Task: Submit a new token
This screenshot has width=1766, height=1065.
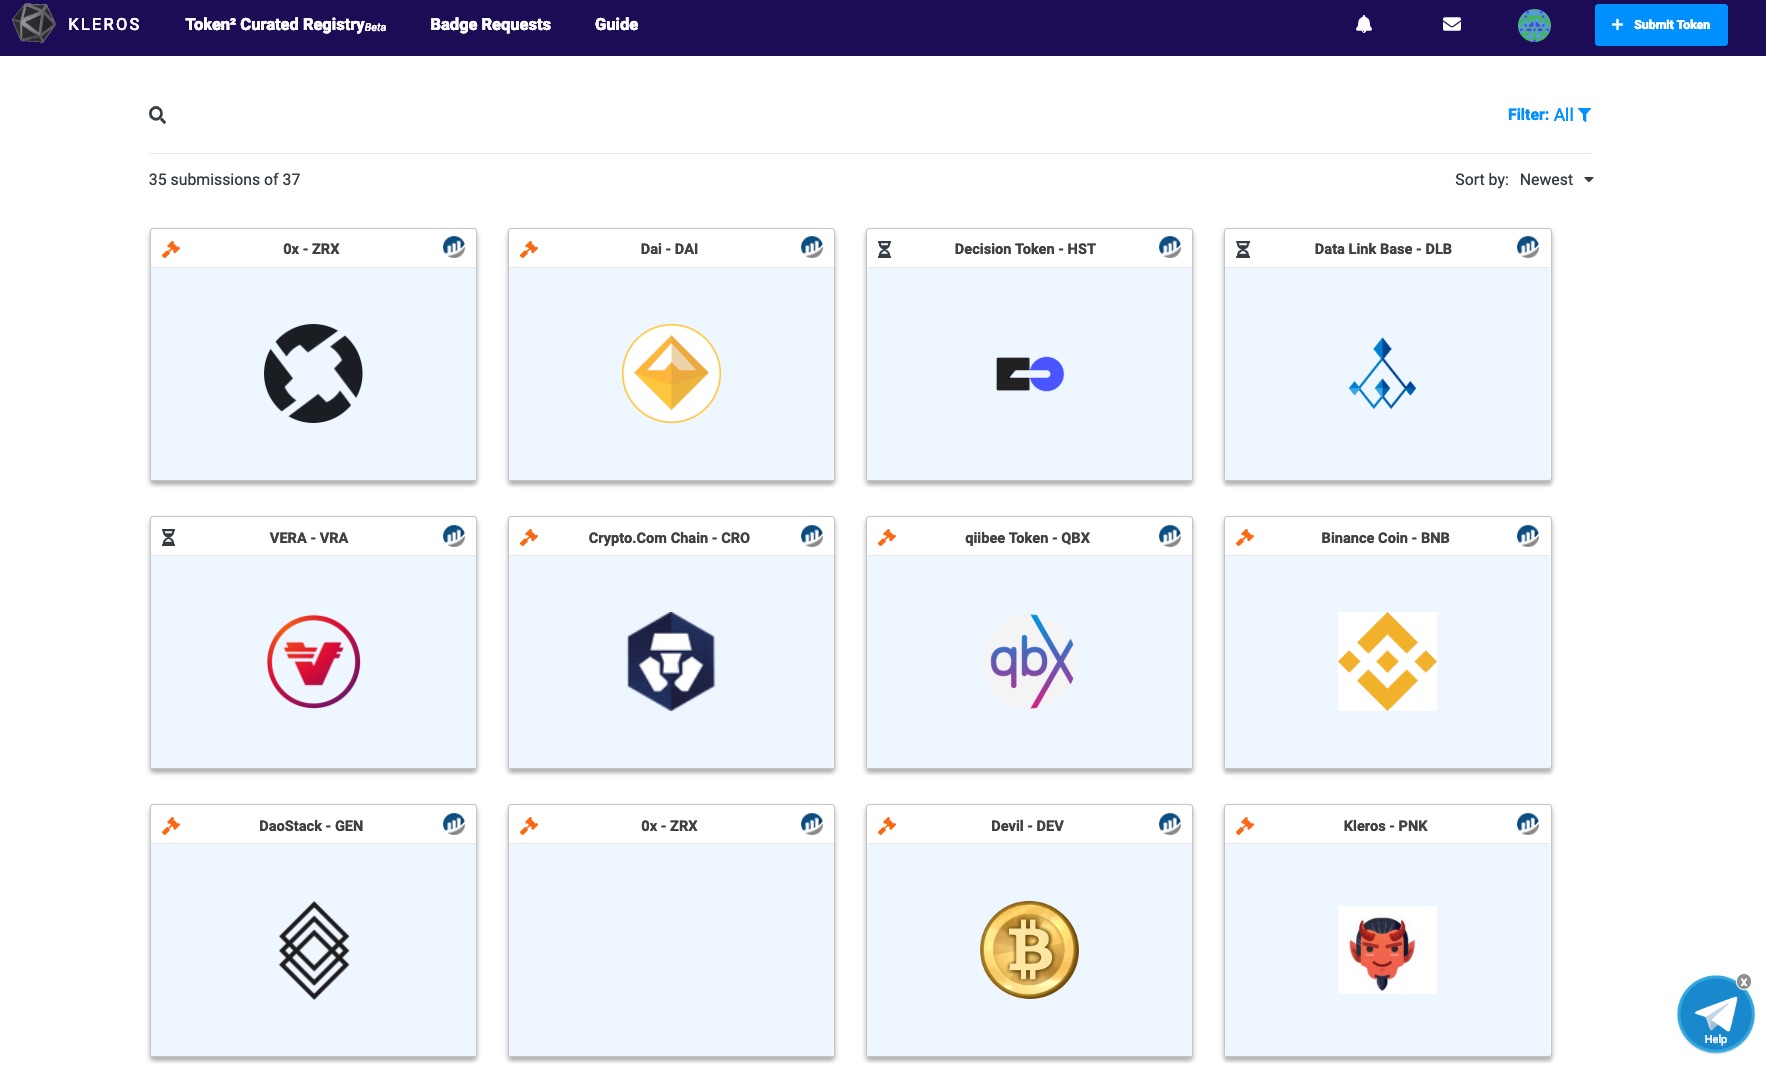Action: click(x=1661, y=25)
